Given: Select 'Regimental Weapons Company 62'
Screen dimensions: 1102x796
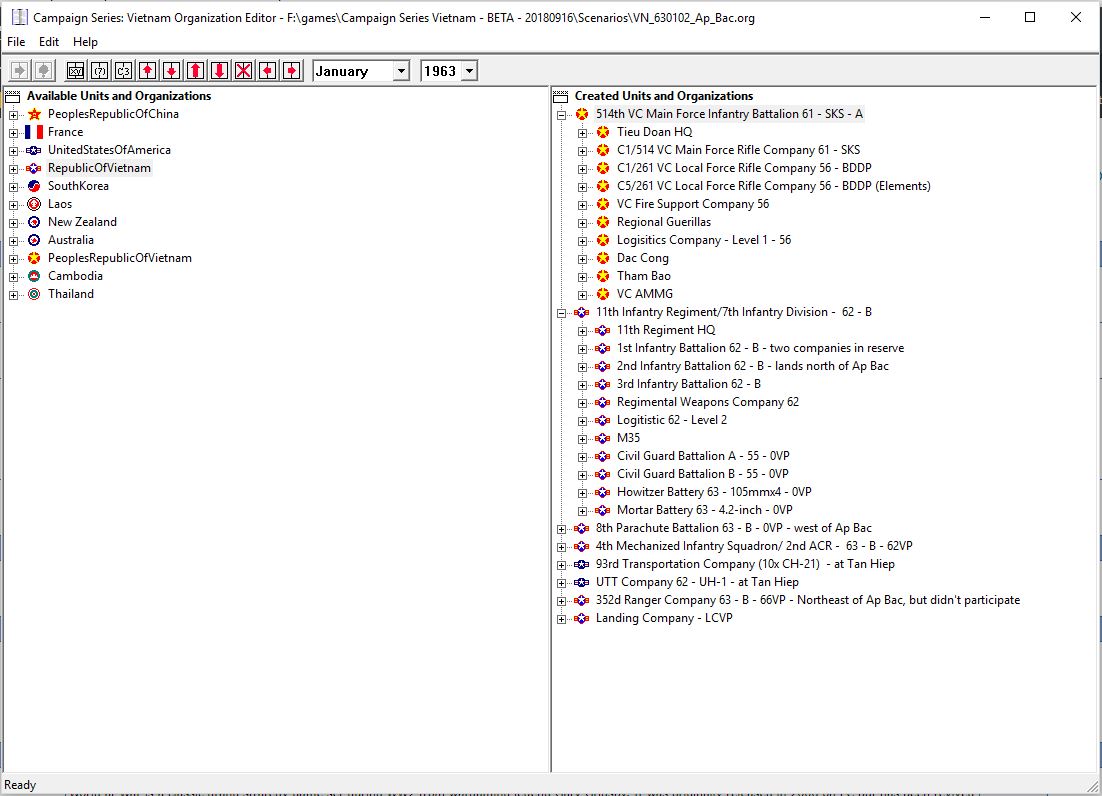Looking at the screenshot, I should [x=707, y=403].
